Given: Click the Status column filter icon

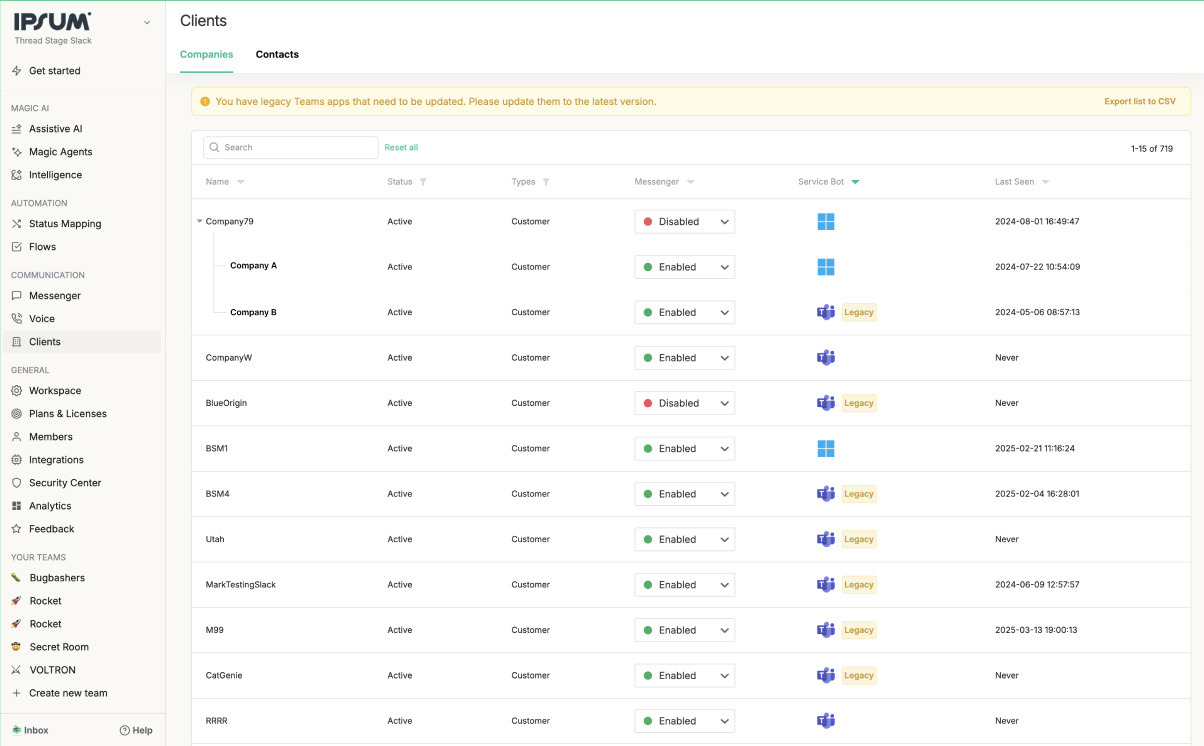Looking at the screenshot, I should (423, 182).
